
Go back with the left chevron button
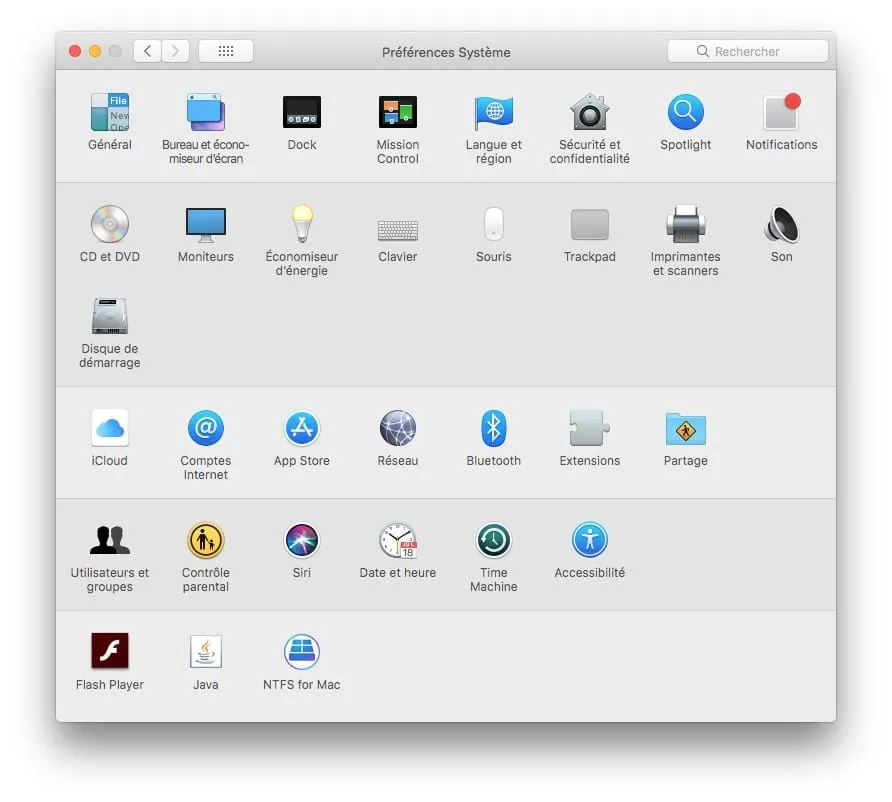(x=147, y=51)
